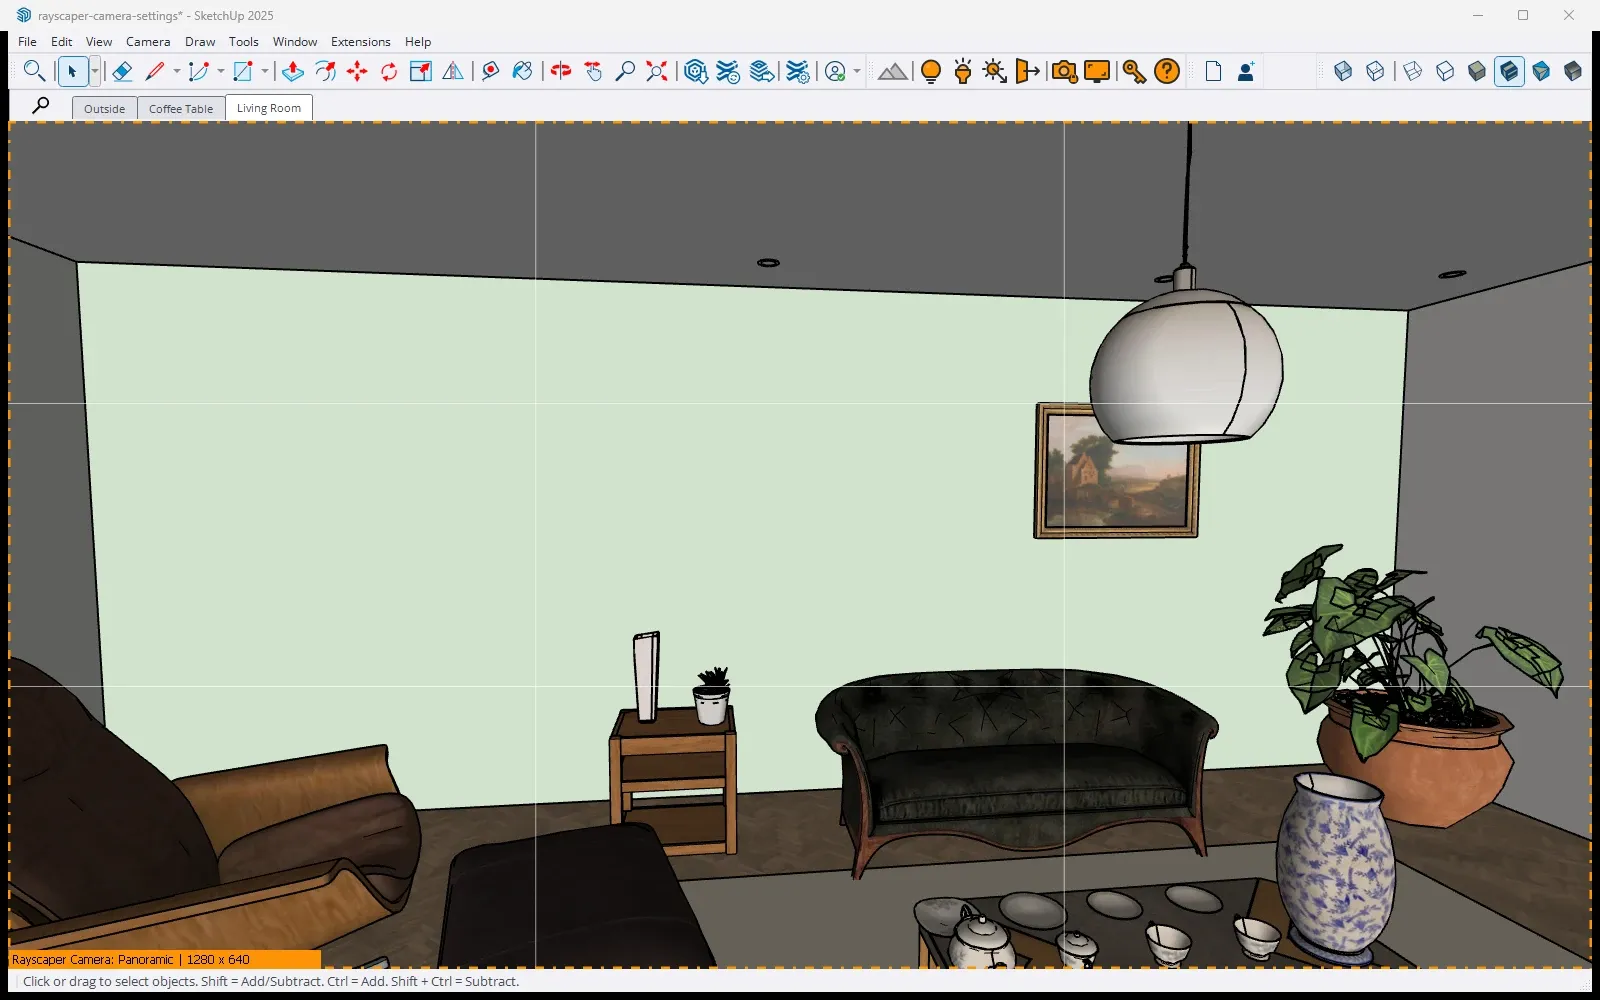Toggle the Back Edges face style

pos(1376,71)
